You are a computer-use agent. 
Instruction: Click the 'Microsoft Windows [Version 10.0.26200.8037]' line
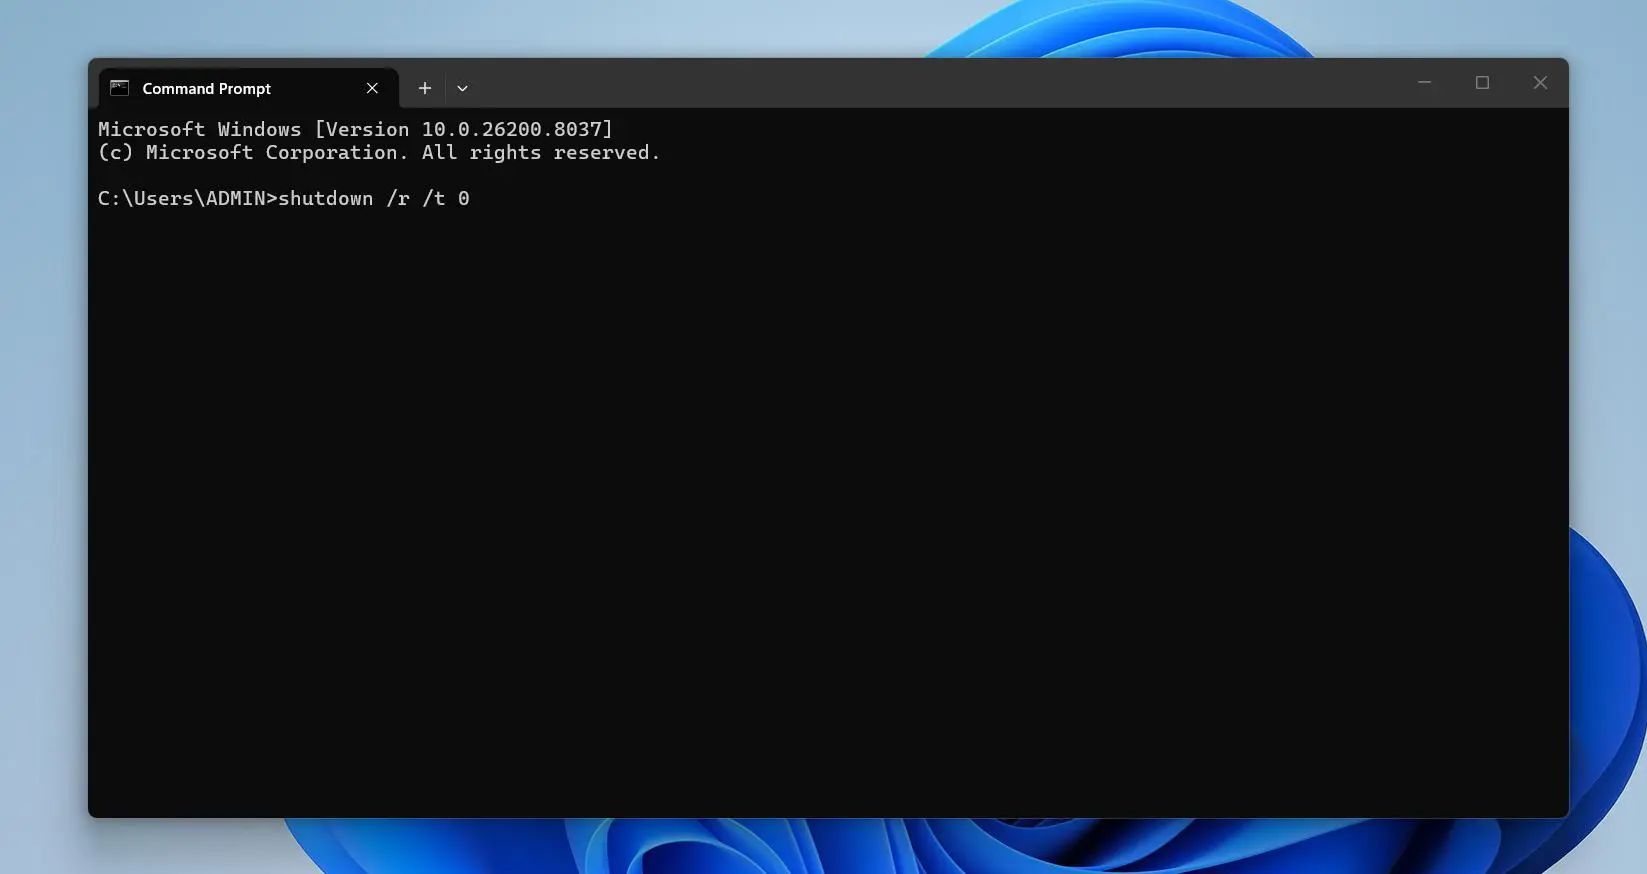click(x=355, y=129)
